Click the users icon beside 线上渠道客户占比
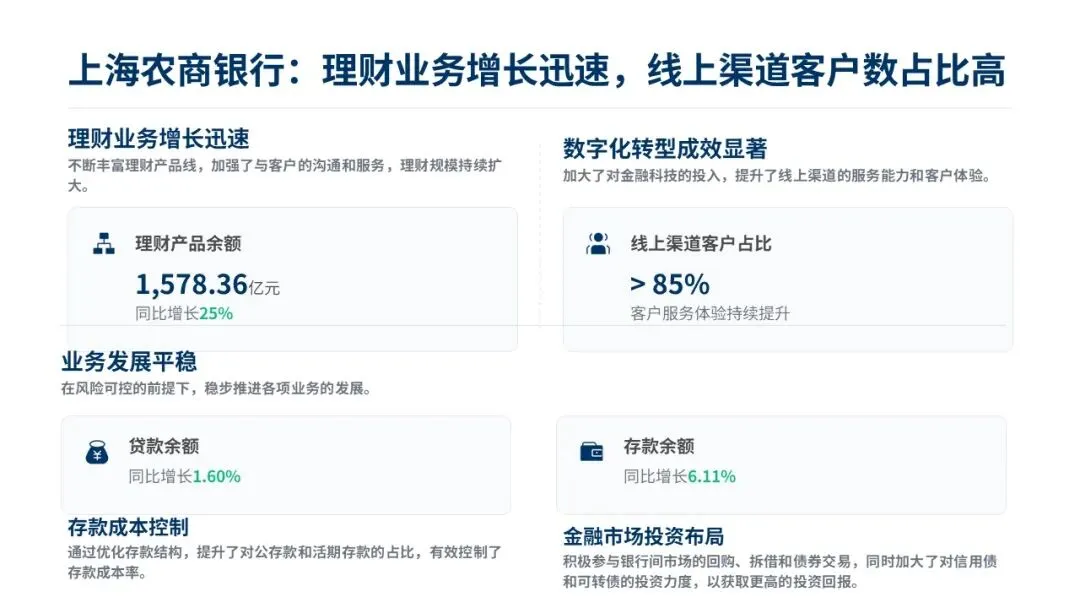Image resolution: width=1080 pixels, height=608 pixels. pos(598,243)
